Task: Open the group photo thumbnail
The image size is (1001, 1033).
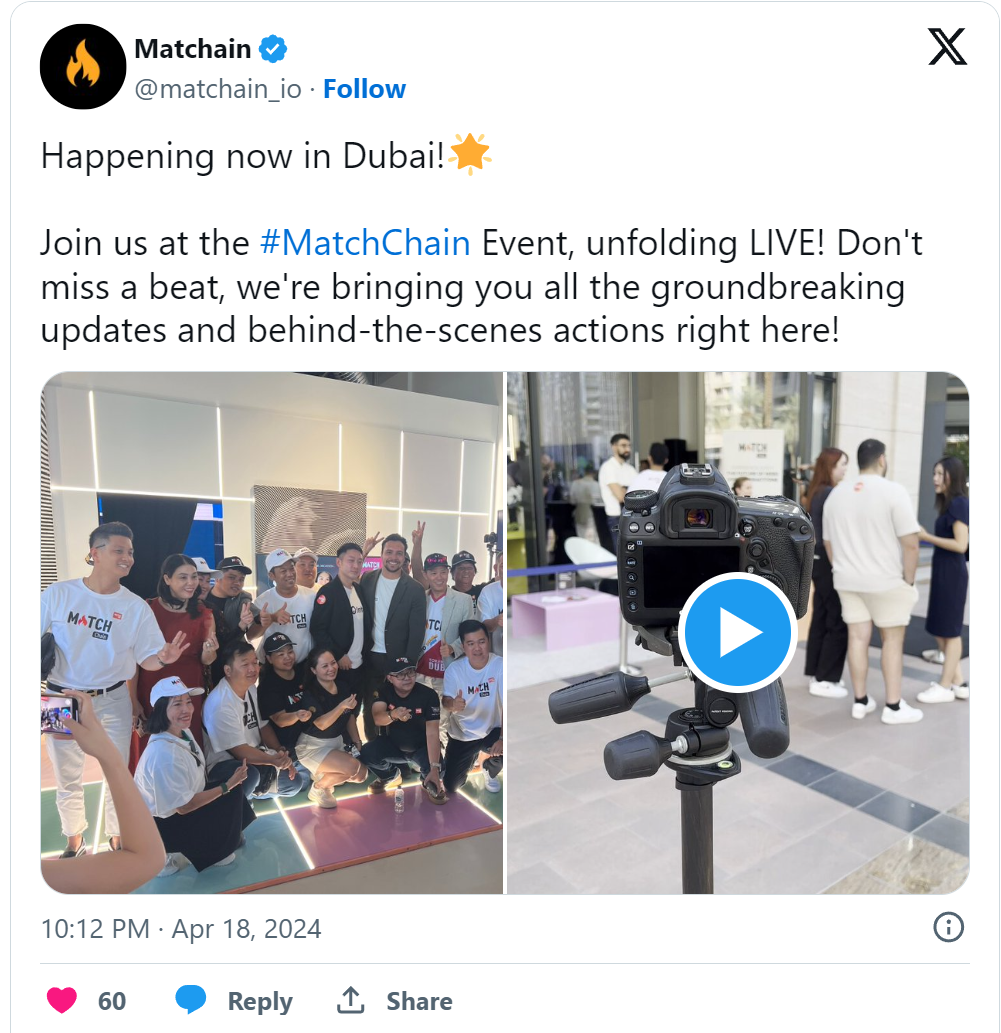Action: click(x=272, y=632)
